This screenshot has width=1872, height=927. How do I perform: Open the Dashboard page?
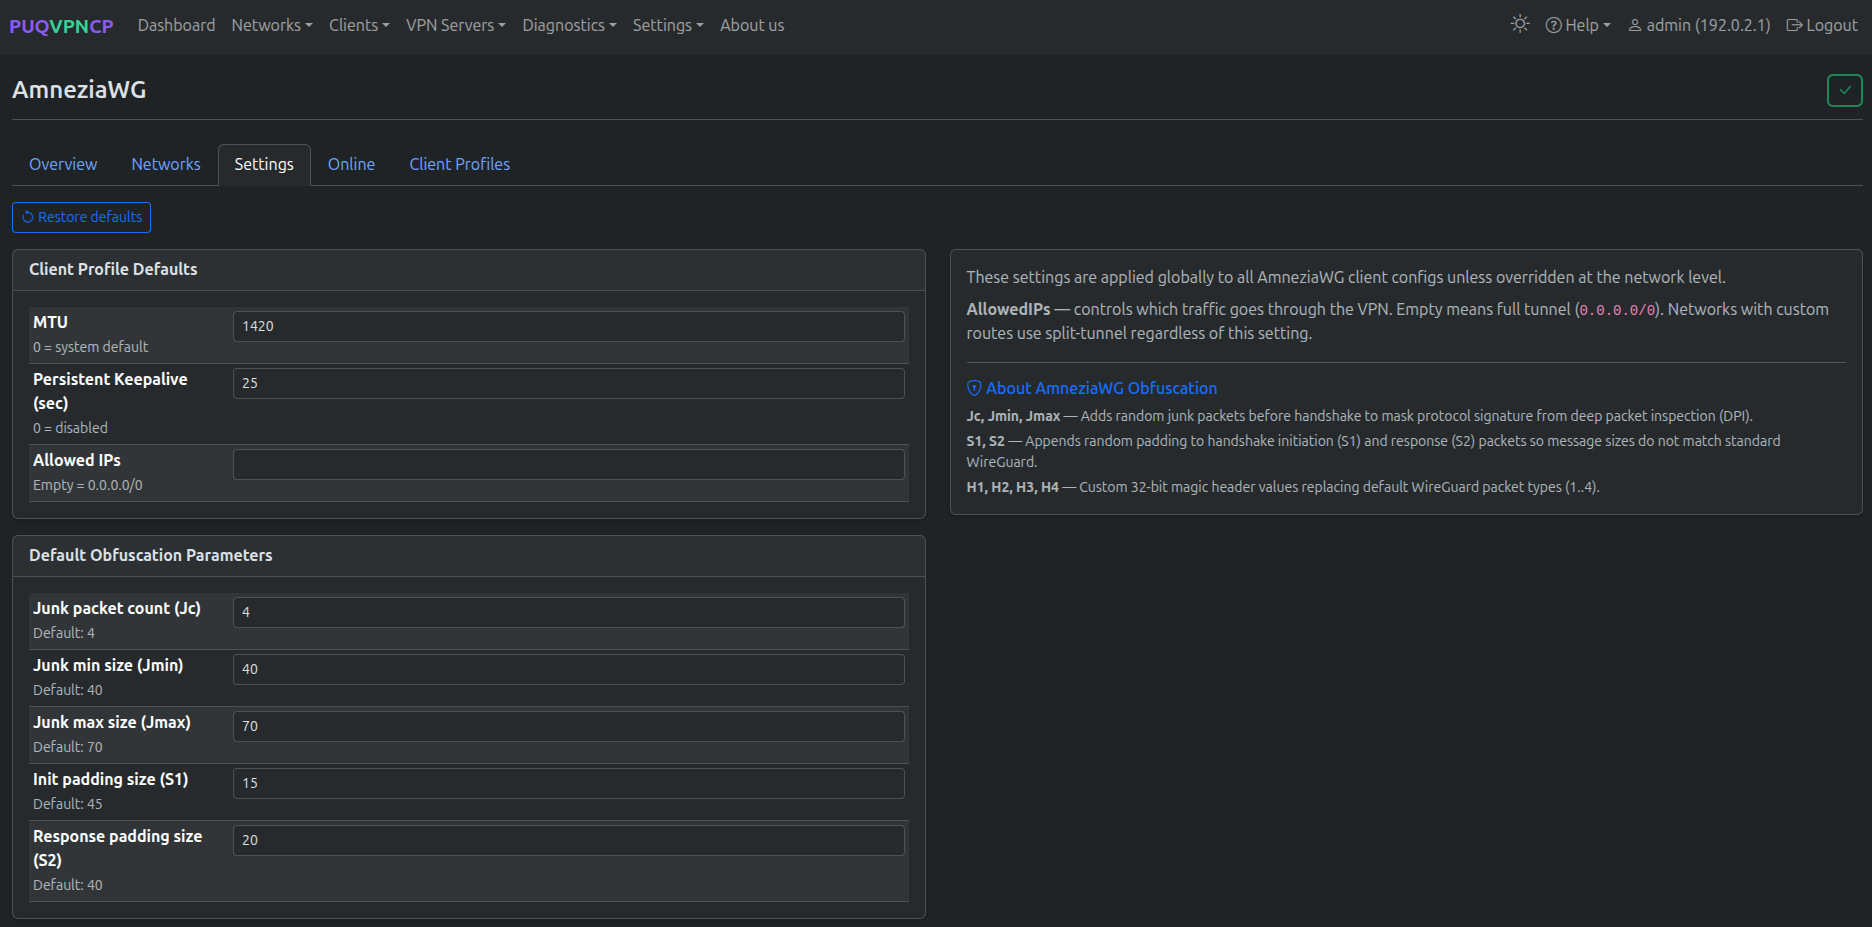[x=176, y=25]
